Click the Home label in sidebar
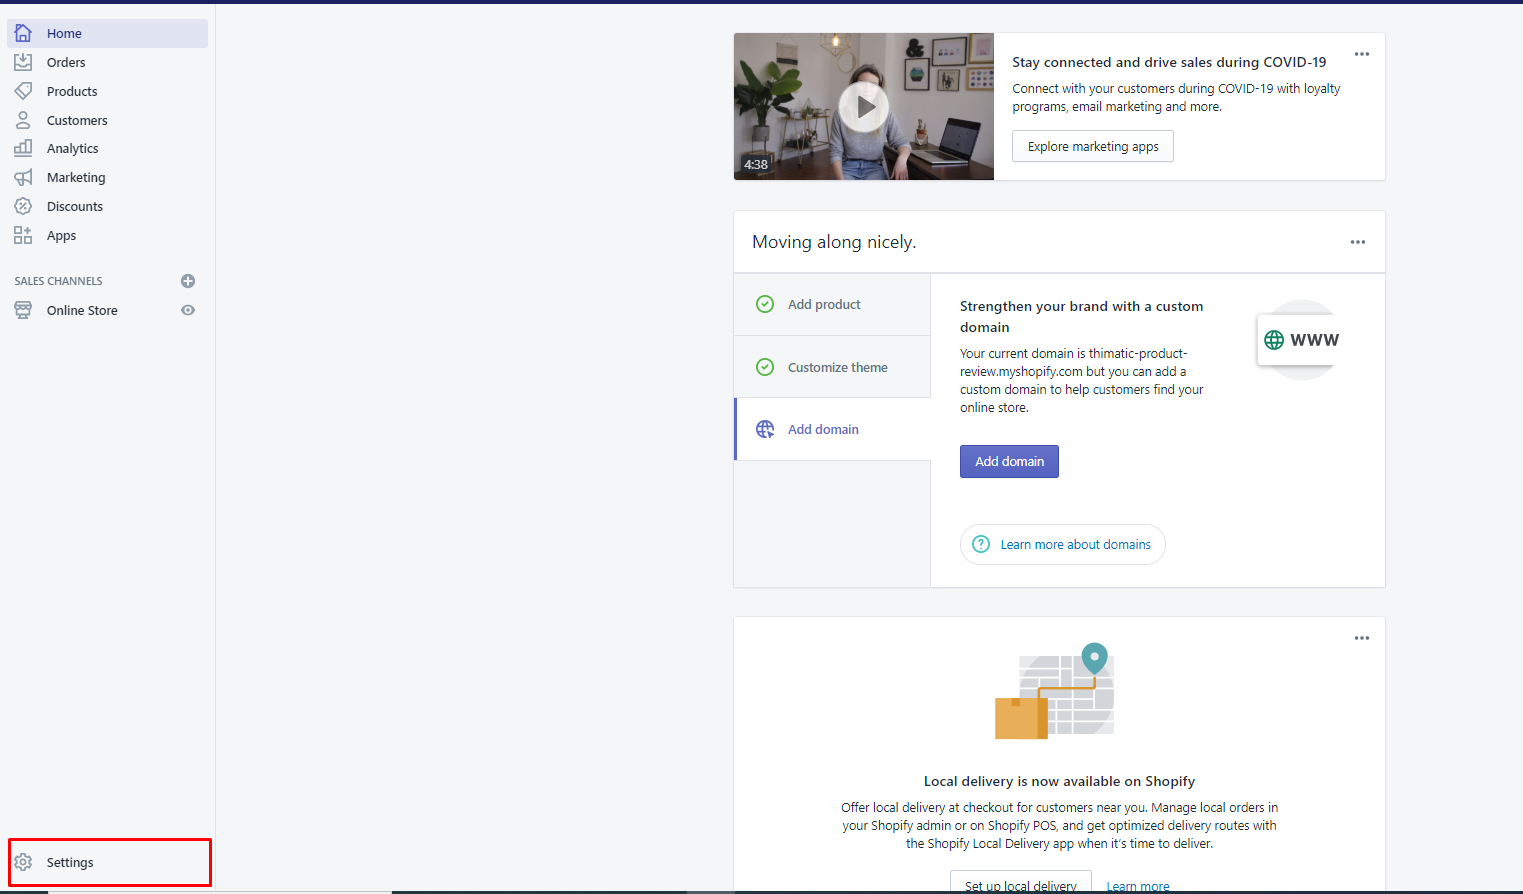Image resolution: width=1523 pixels, height=894 pixels. (64, 33)
